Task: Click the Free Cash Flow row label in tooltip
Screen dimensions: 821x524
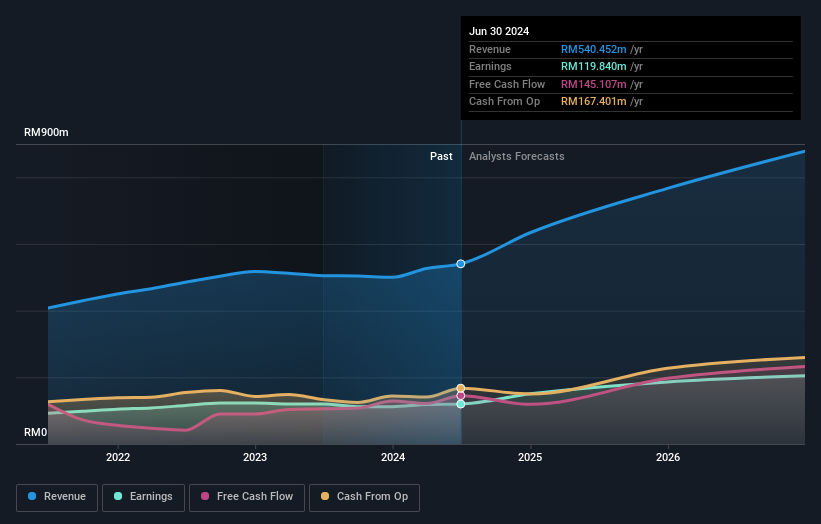Action: tap(507, 84)
